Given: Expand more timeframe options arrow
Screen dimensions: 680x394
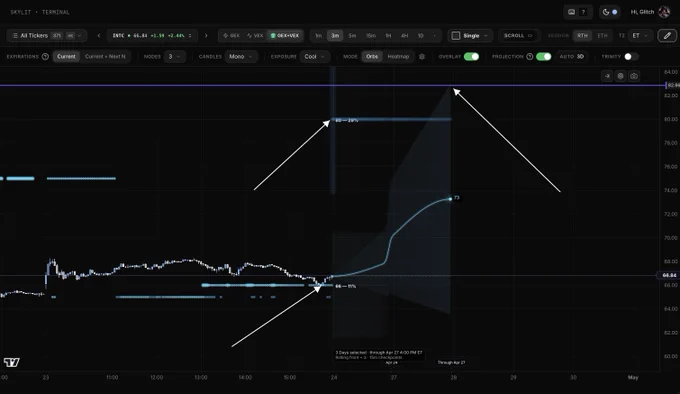Looking at the screenshot, I should click(x=435, y=36).
